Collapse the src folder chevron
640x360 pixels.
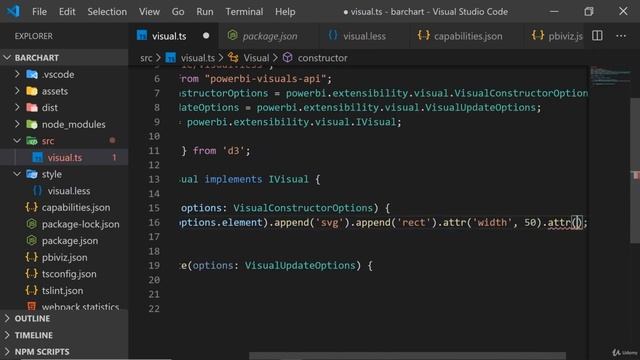(17, 141)
